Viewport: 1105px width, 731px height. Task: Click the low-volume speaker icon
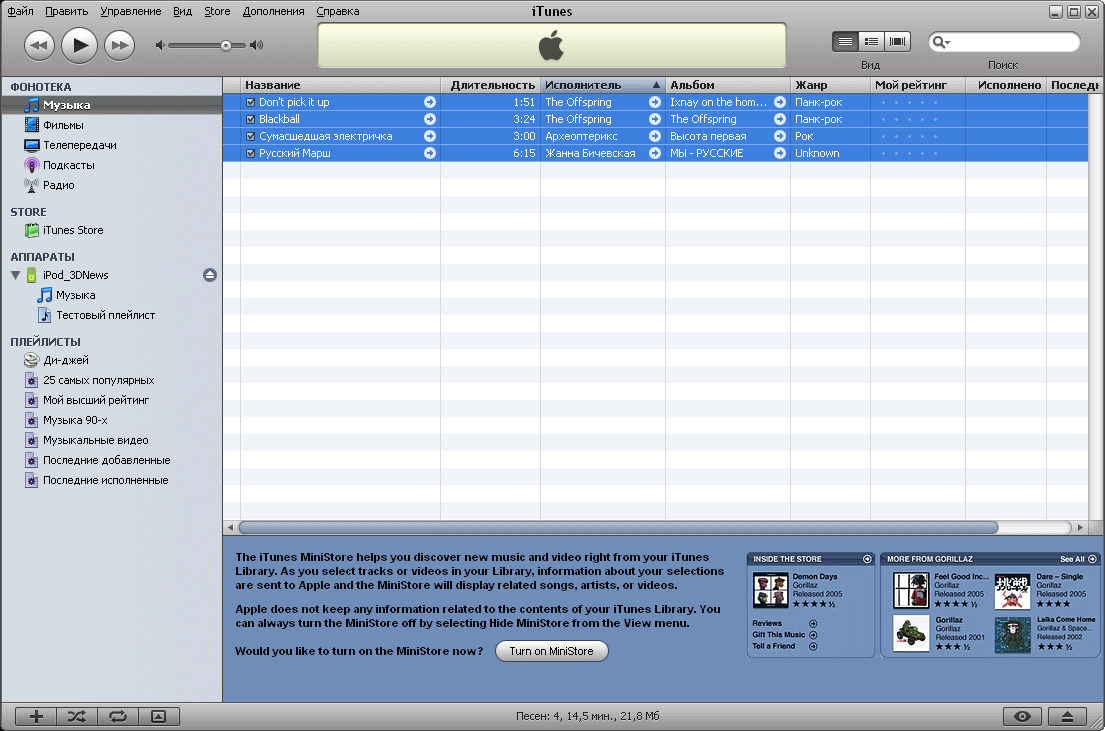160,45
